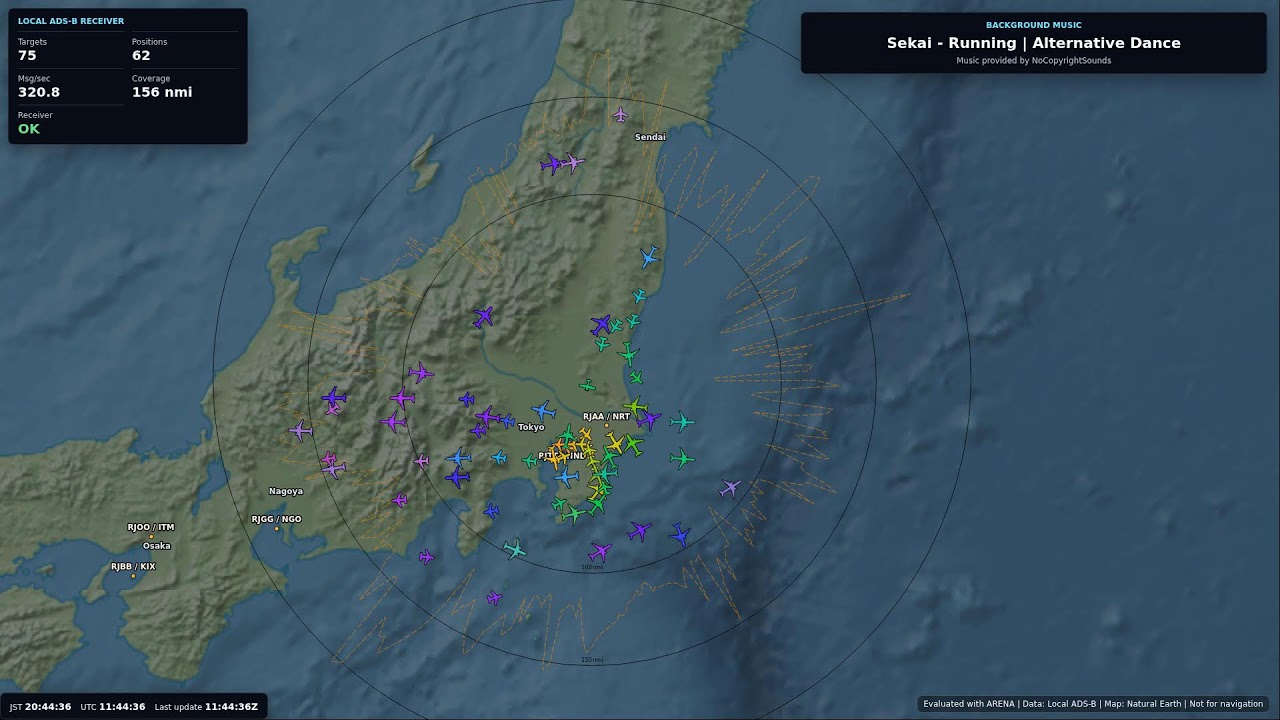Click the Sendai city label

click(650, 137)
